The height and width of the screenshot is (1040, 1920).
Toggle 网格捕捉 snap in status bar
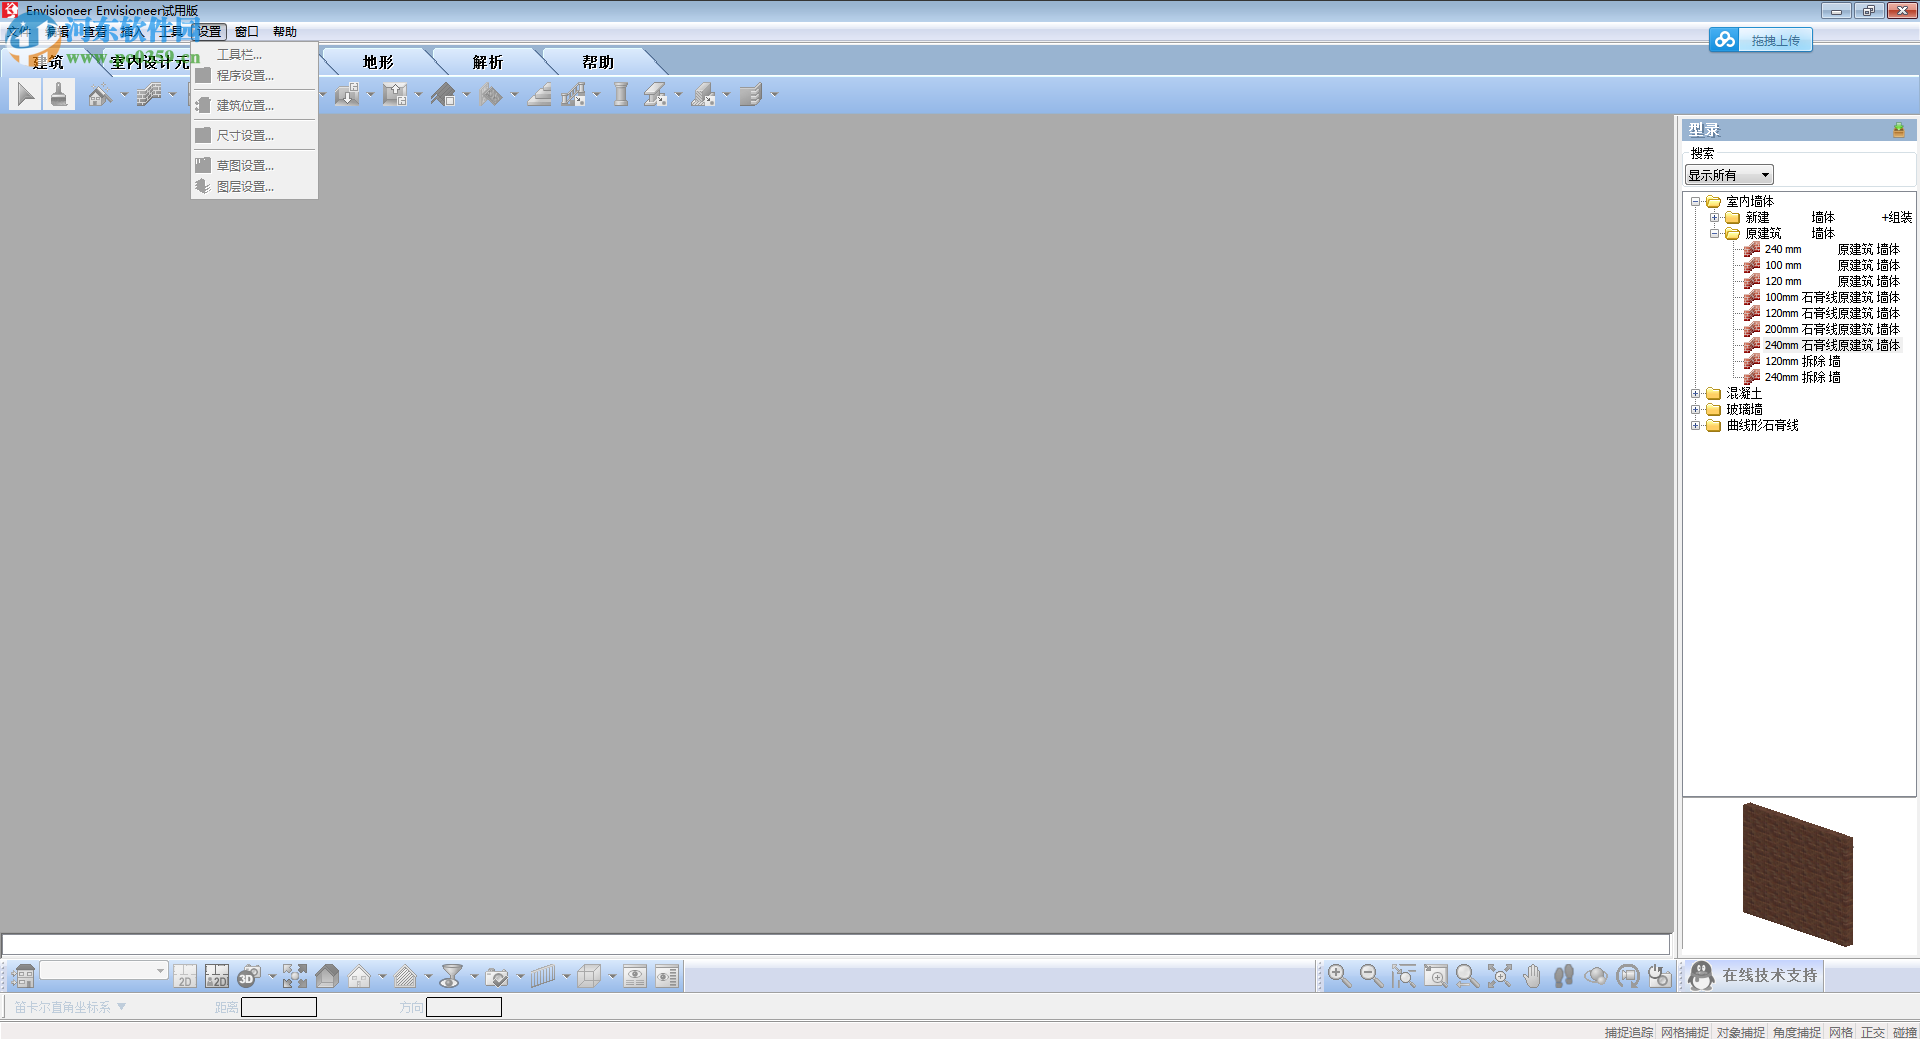[x=1685, y=1032]
